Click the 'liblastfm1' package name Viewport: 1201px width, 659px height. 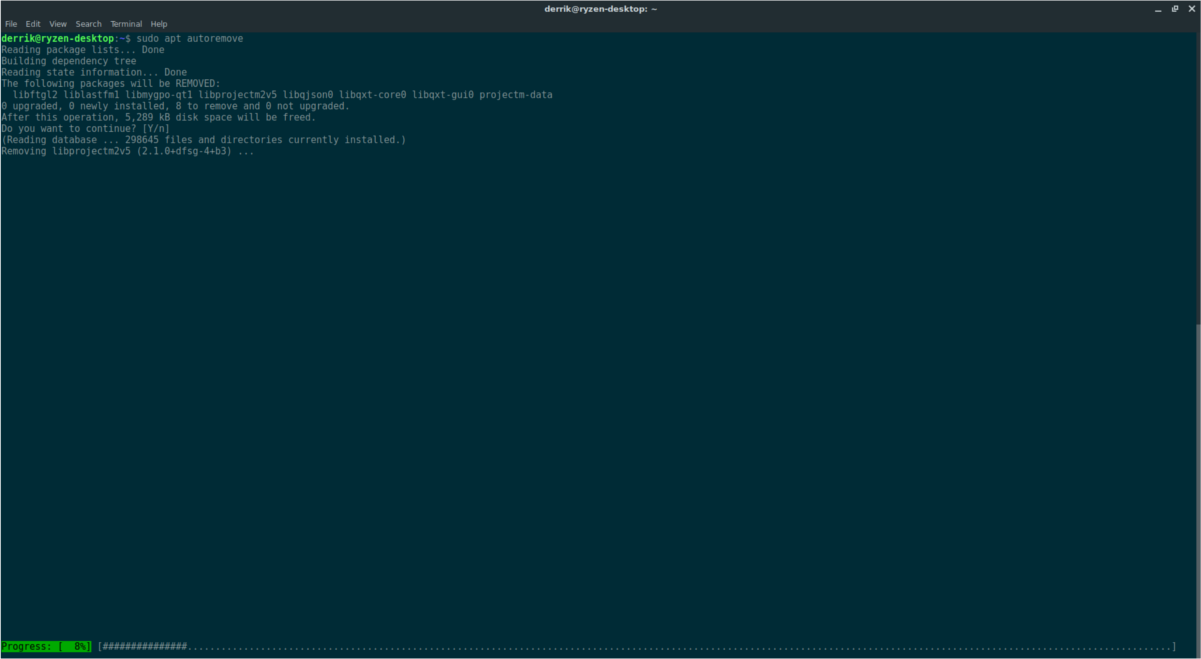click(x=92, y=95)
